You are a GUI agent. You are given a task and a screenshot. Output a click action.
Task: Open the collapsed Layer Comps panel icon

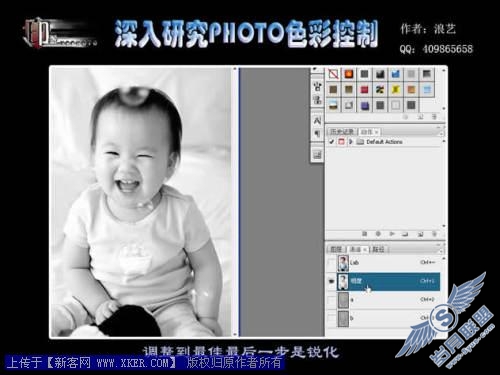317,154
